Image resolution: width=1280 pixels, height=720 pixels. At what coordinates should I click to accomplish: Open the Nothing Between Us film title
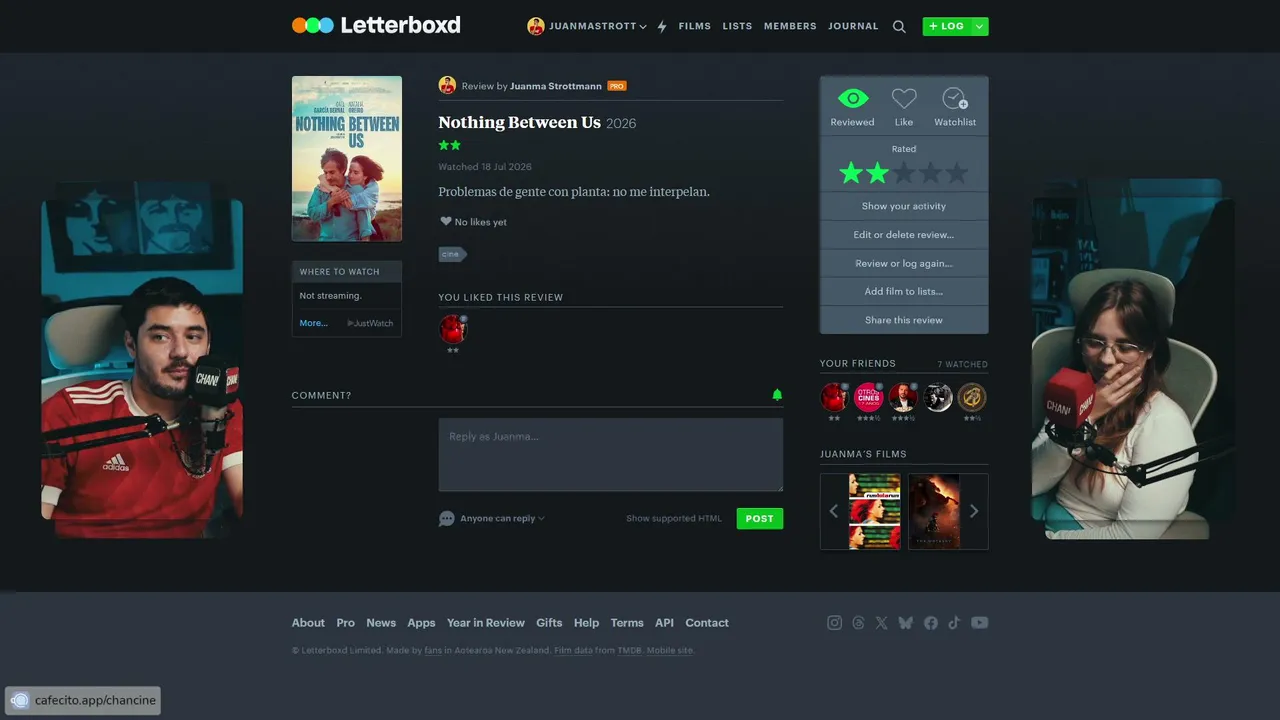519,122
